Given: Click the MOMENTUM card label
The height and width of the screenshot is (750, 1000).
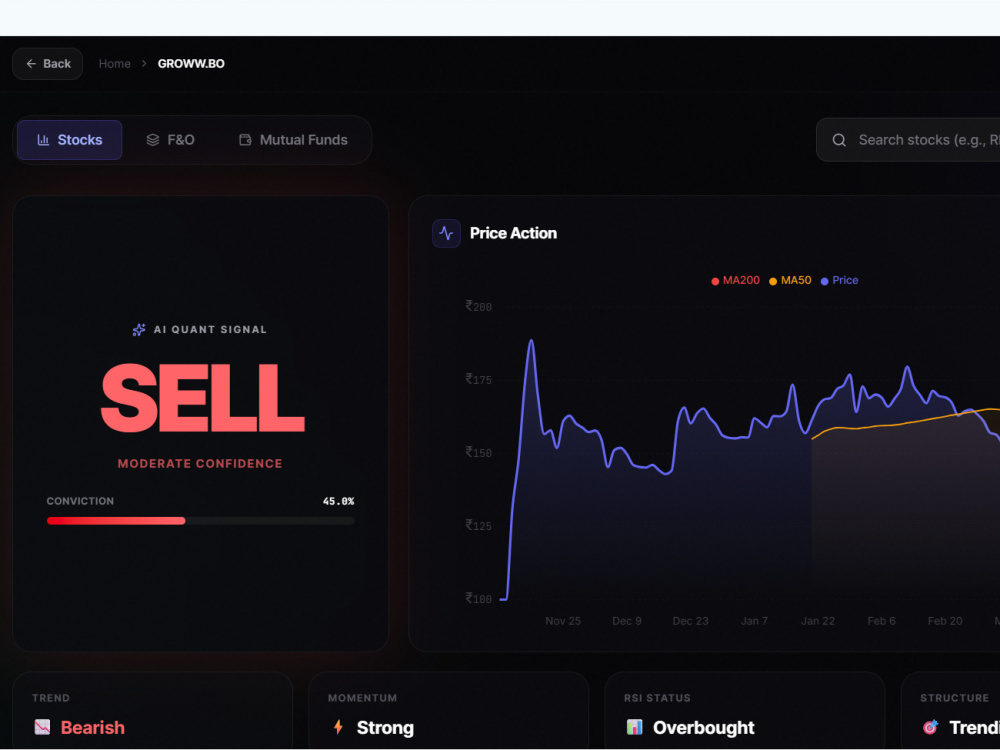Looking at the screenshot, I should click(362, 698).
